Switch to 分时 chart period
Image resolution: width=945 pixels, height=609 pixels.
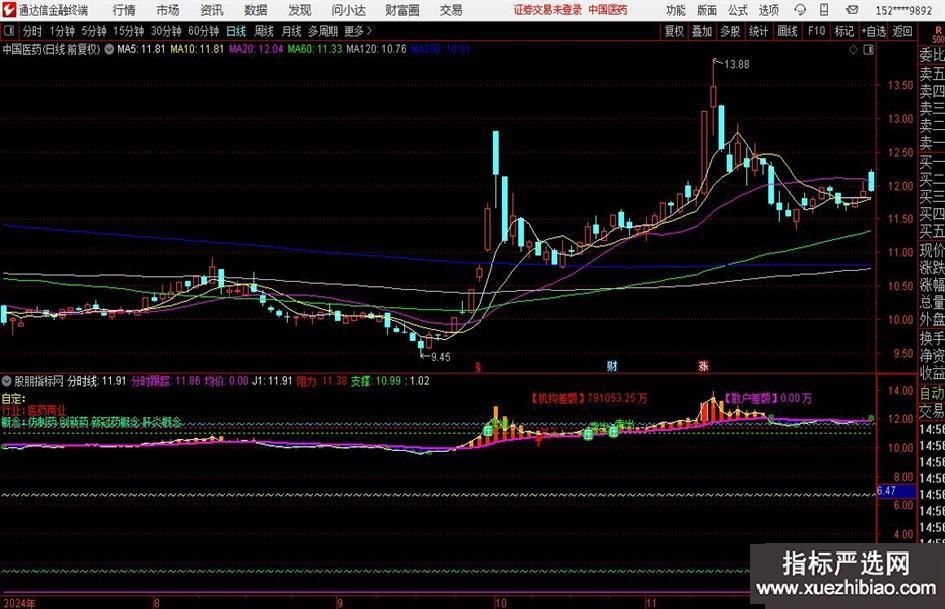[x=33, y=31]
